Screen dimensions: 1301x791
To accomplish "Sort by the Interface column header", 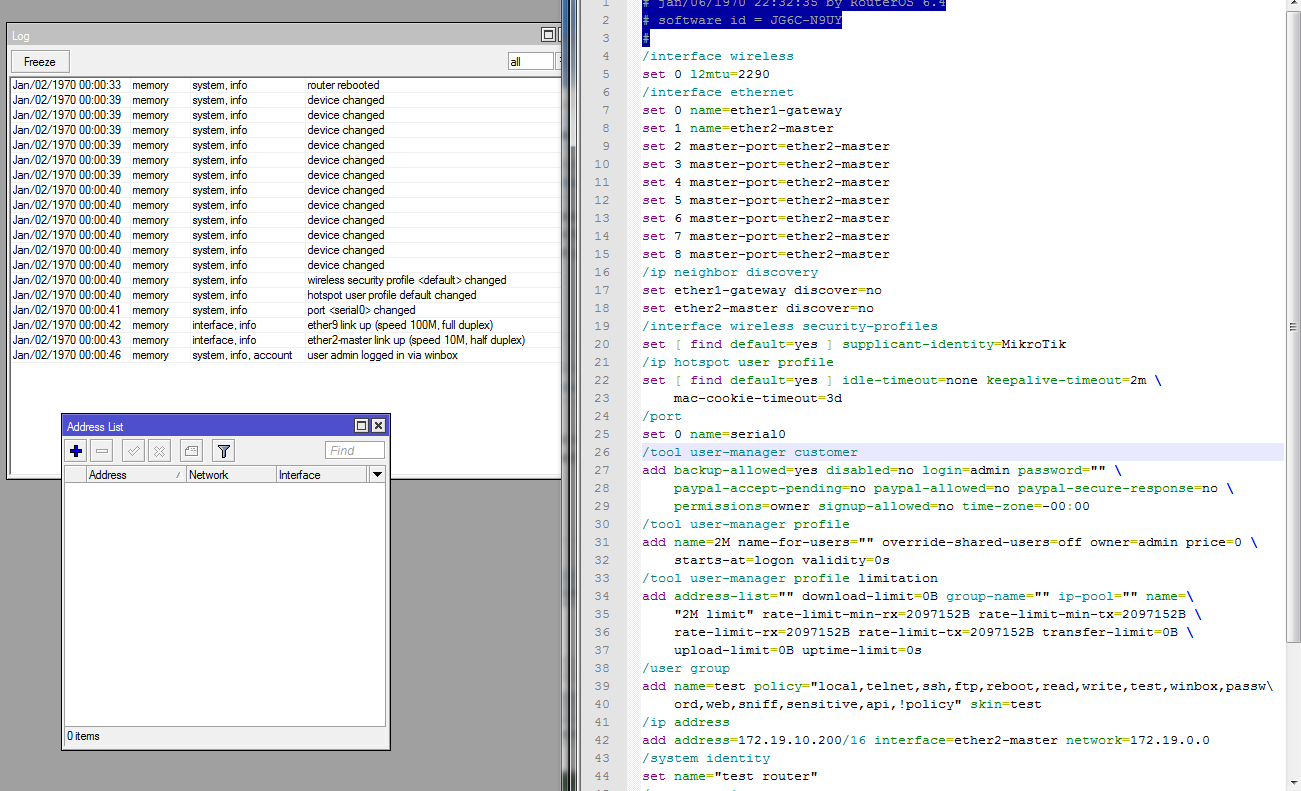I will tap(322, 475).
